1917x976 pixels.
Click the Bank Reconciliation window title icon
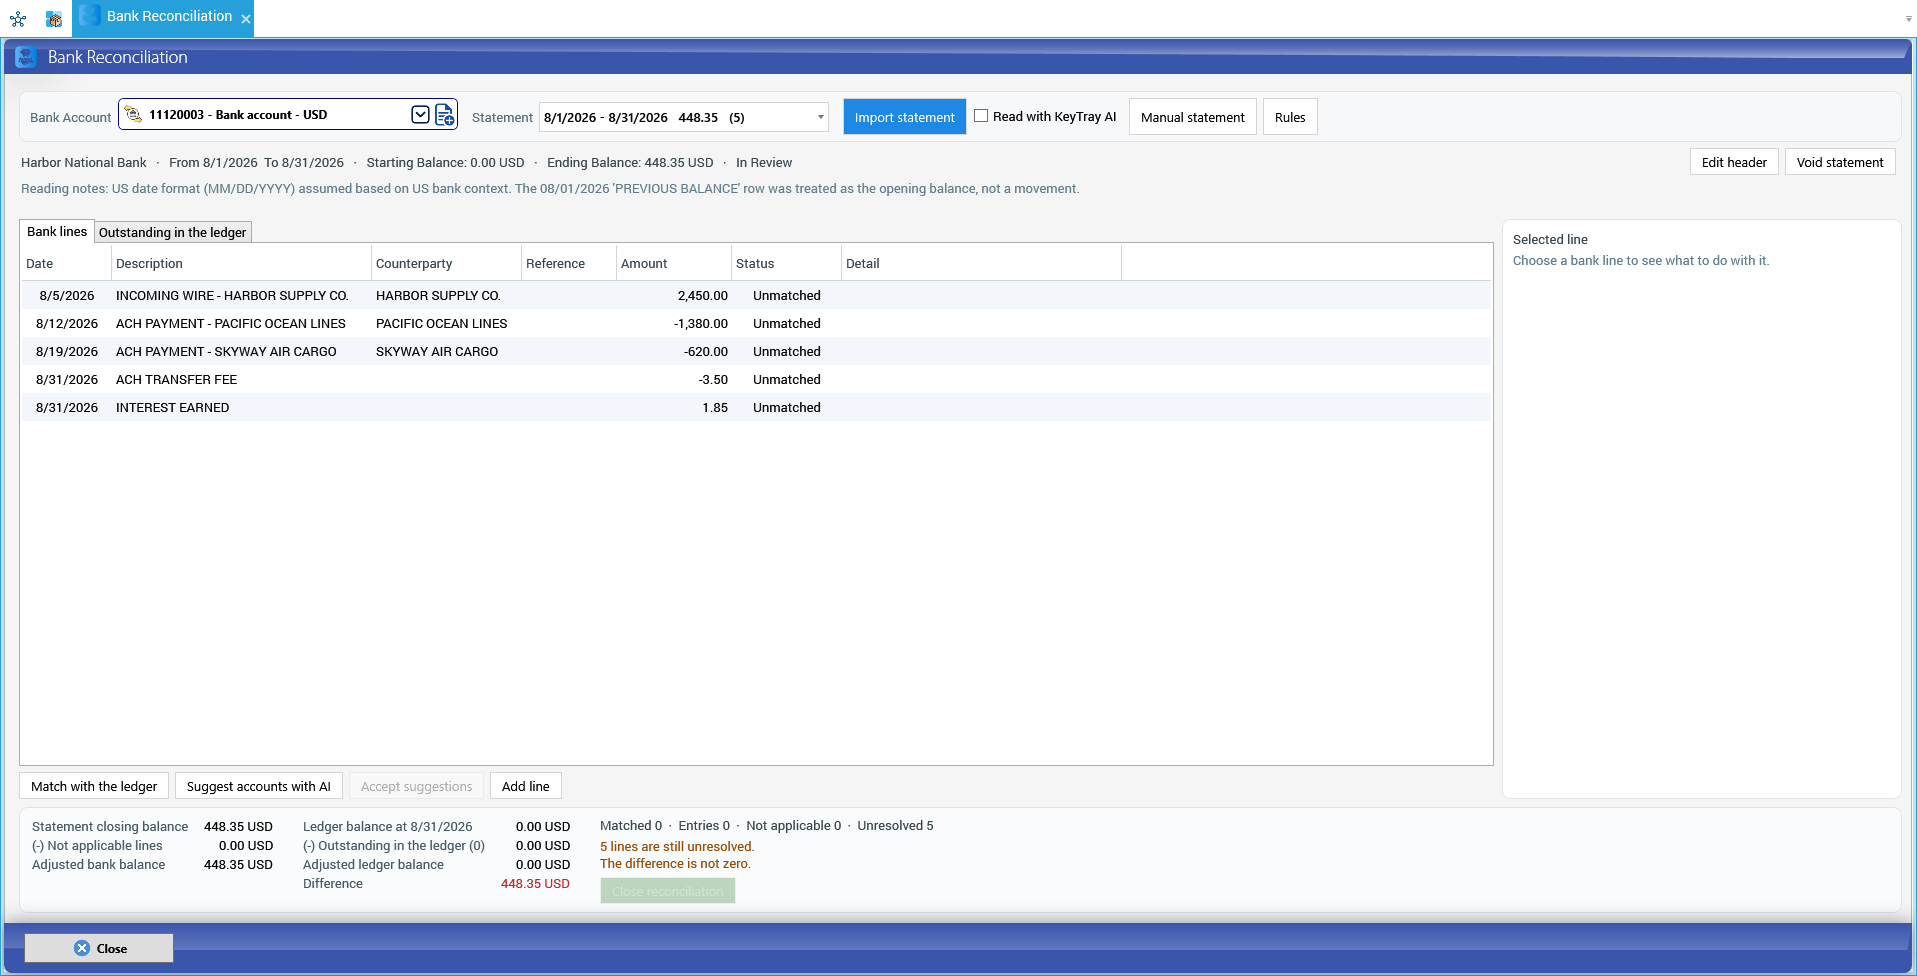click(x=26, y=57)
